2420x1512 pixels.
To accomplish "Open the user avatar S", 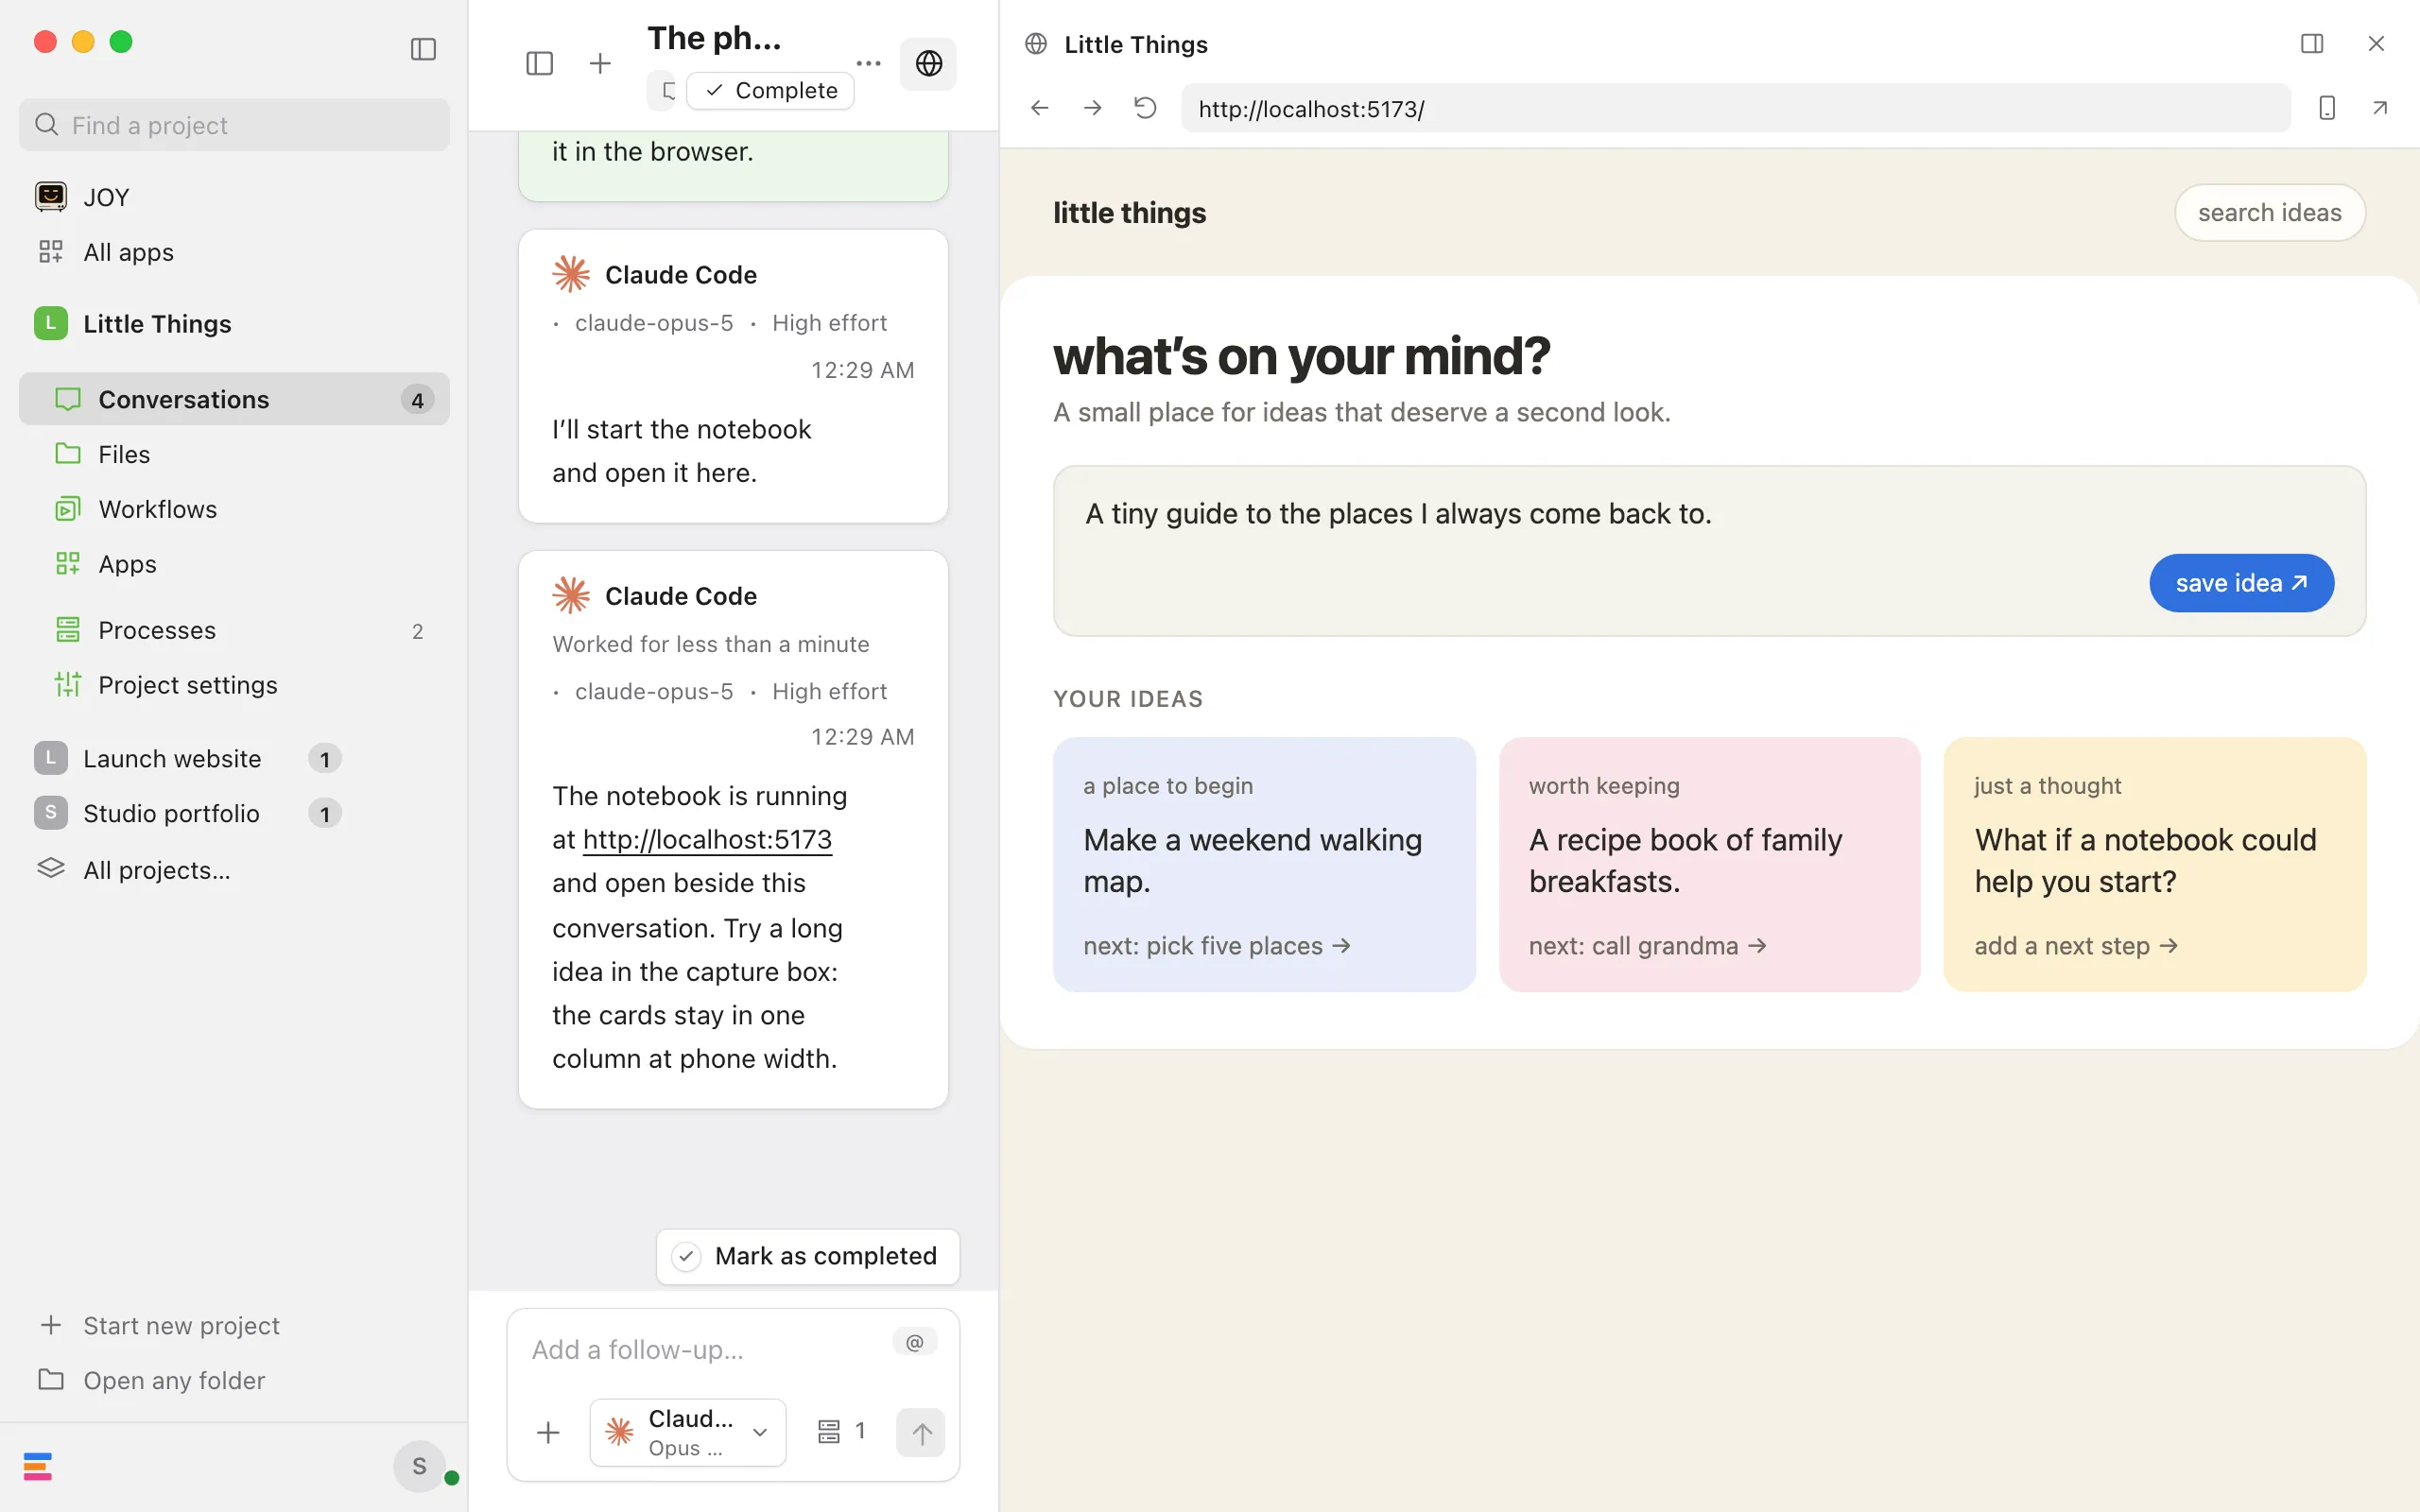I will click(420, 1466).
